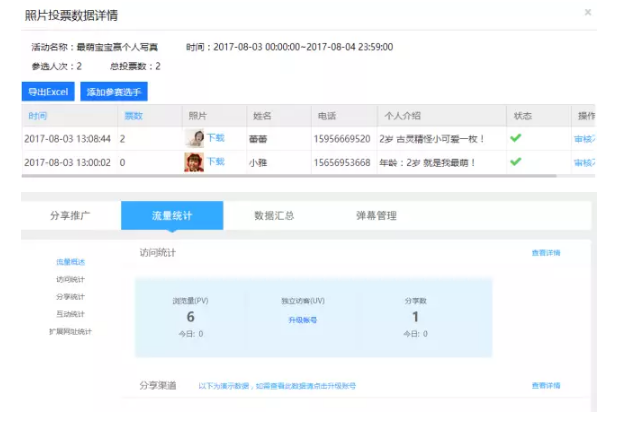Select the 流量统计 tab
Screen dimensions: 617x424
click(x=172, y=216)
